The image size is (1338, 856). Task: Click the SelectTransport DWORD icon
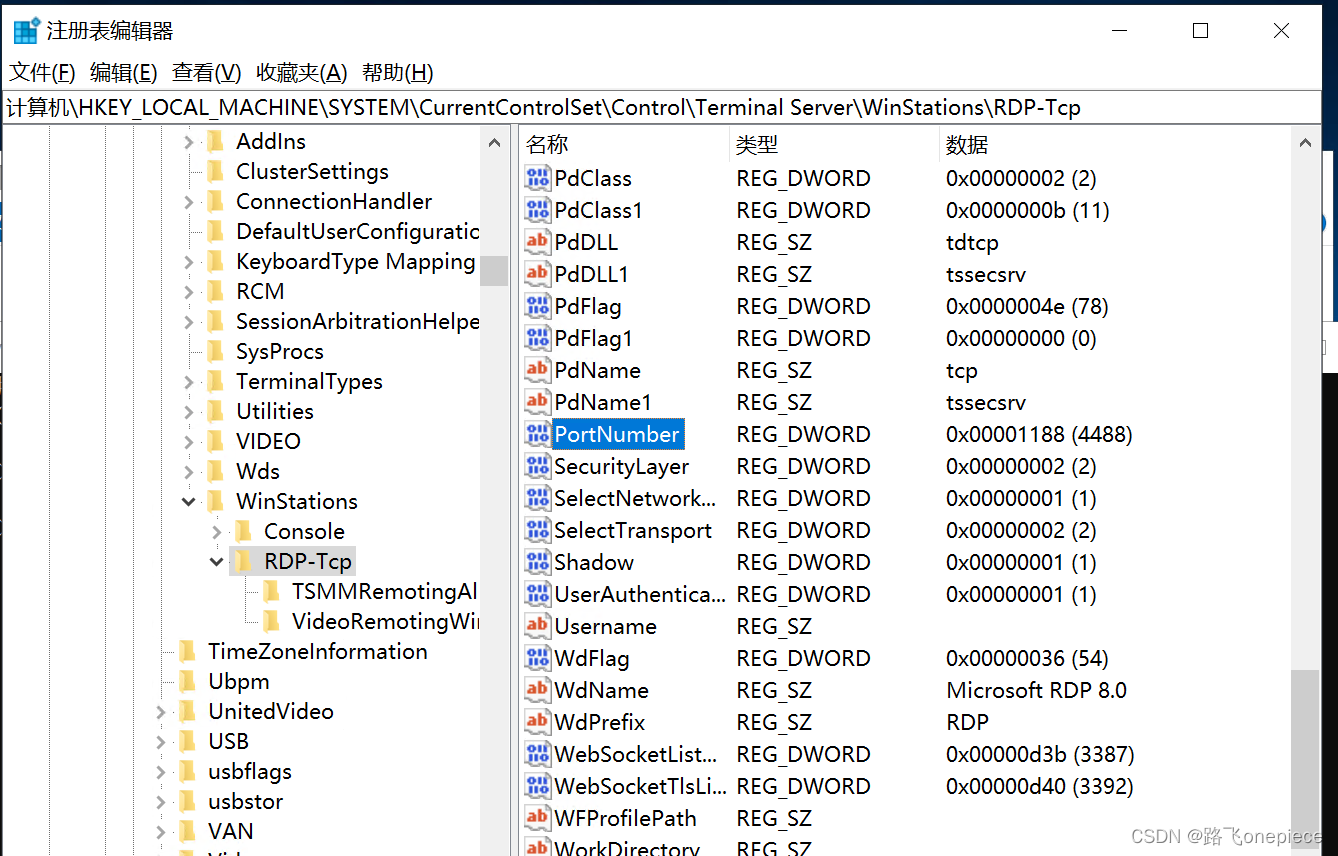pyautogui.click(x=538, y=531)
